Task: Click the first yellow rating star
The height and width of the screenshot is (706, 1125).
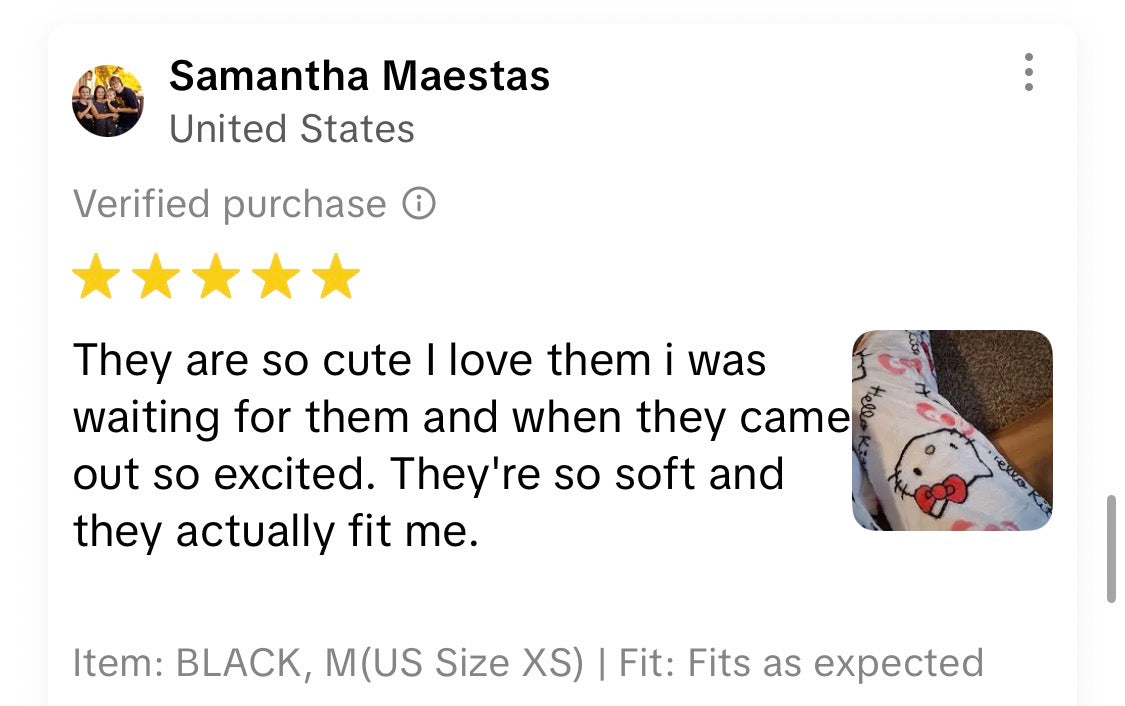Action: (x=96, y=277)
